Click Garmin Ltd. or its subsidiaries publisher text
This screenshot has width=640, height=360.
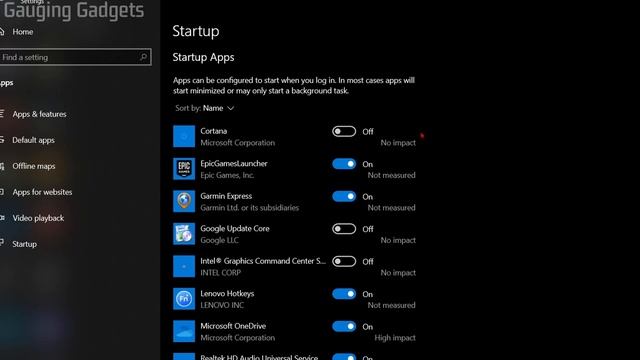tap(249, 208)
